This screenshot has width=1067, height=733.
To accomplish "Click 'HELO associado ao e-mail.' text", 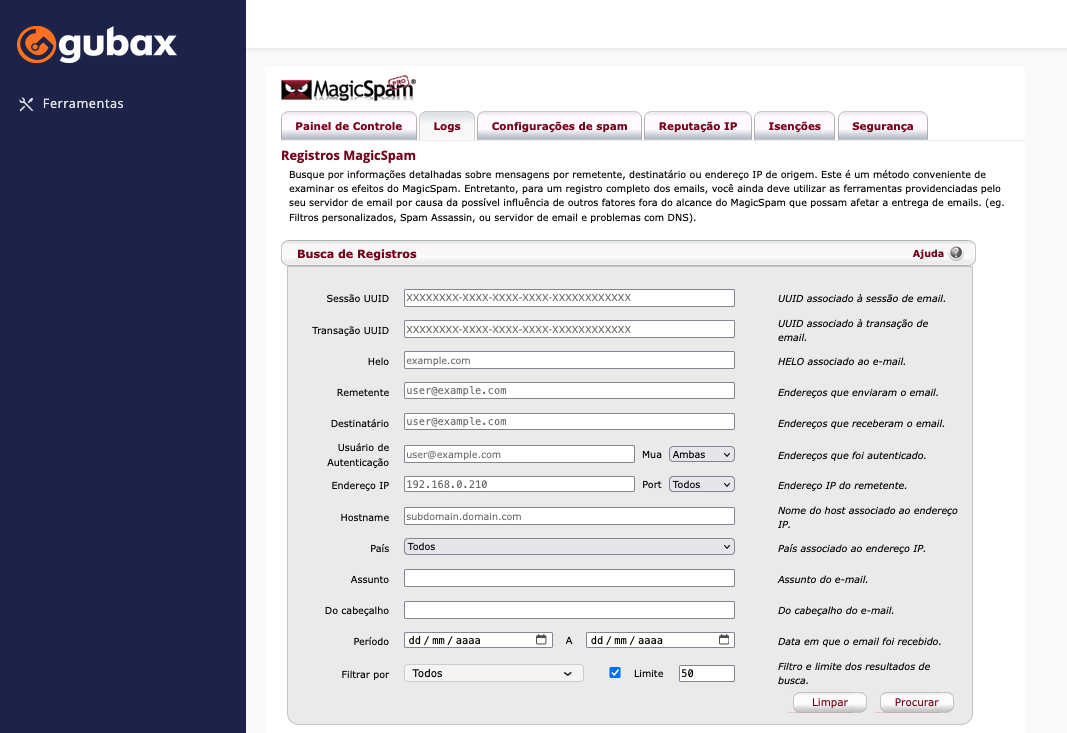I will pos(842,361).
